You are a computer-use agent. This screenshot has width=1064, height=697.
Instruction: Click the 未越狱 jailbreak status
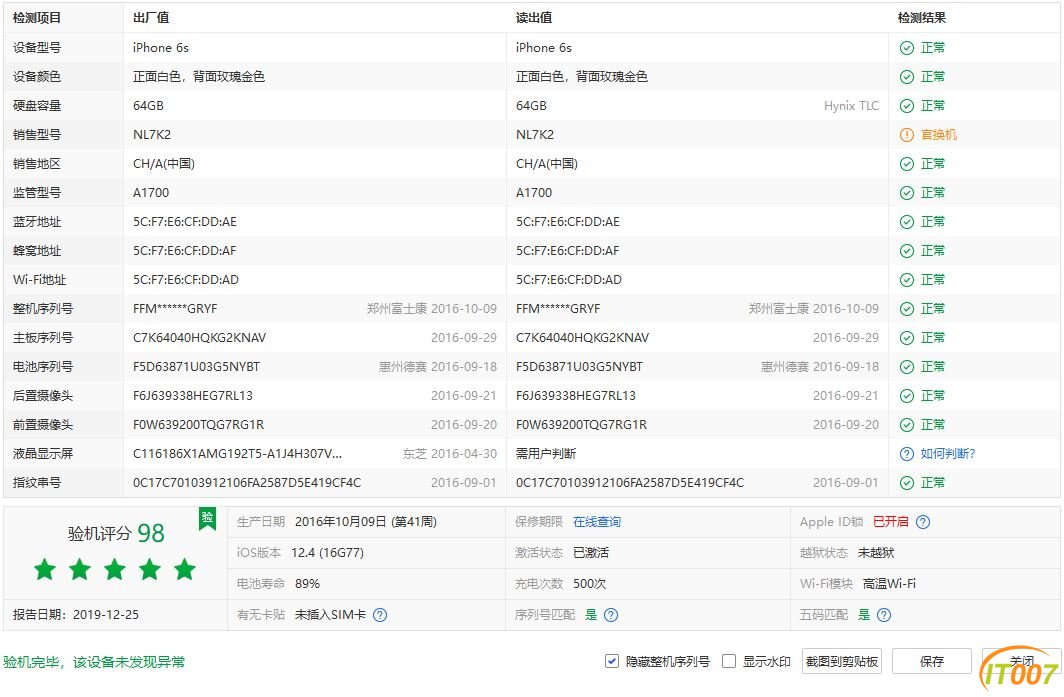[875, 553]
